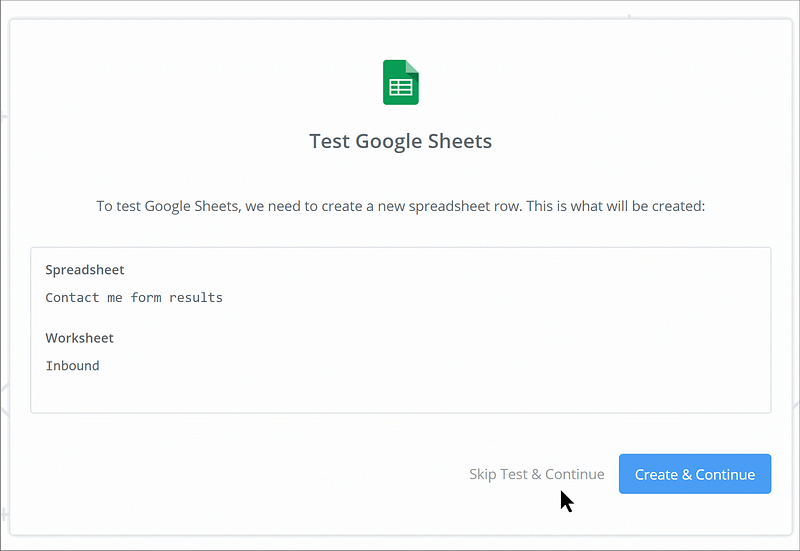The image size is (800, 551).
Task: Click the word results in spreadsheet name
Action: click(x=196, y=297)
